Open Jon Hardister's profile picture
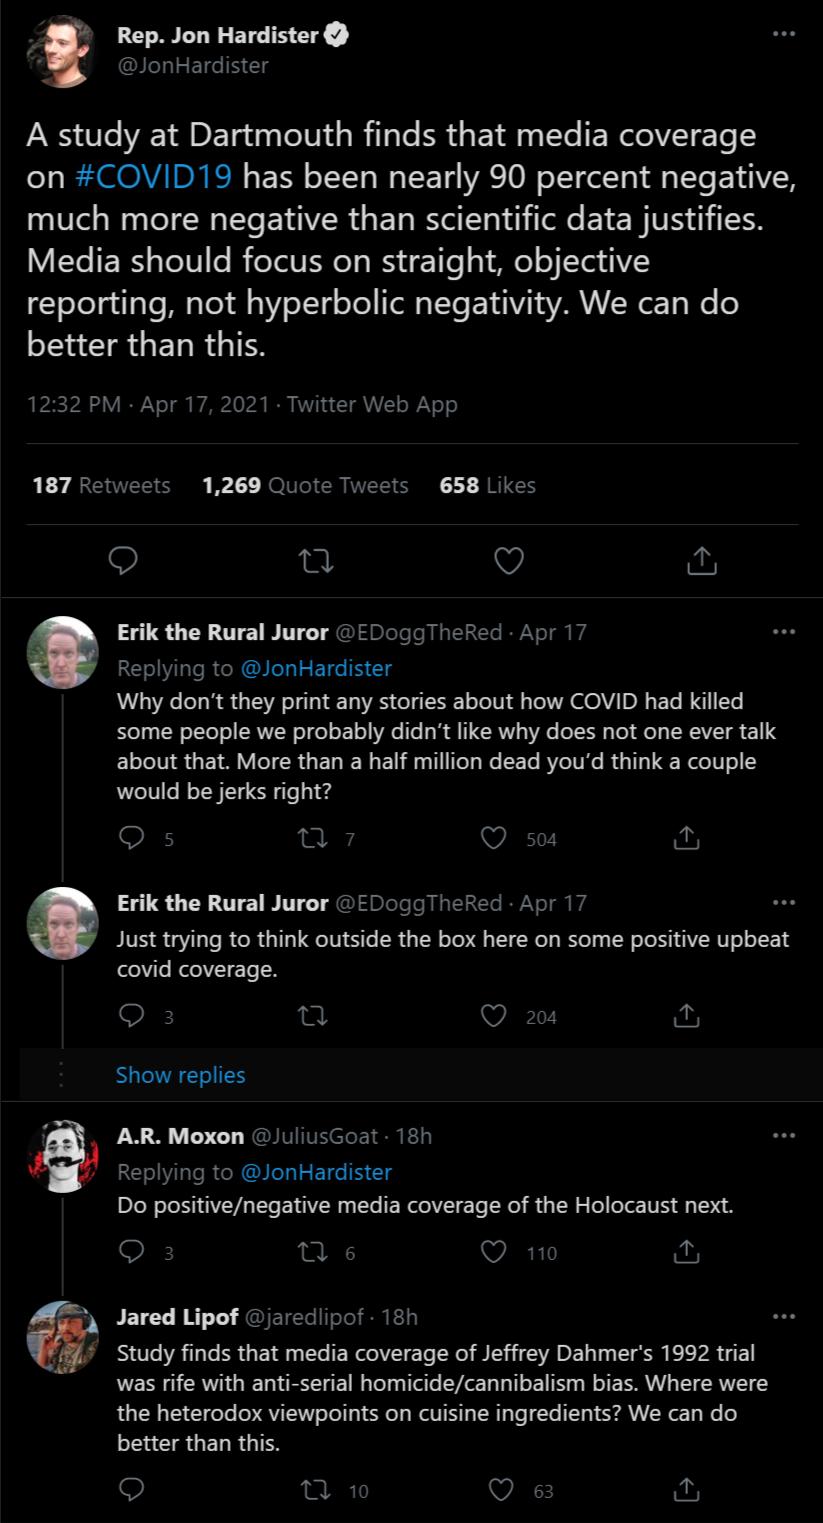The height and width of the screenshot is (1523, 823). pyautogui.click(x=60, y=52)
